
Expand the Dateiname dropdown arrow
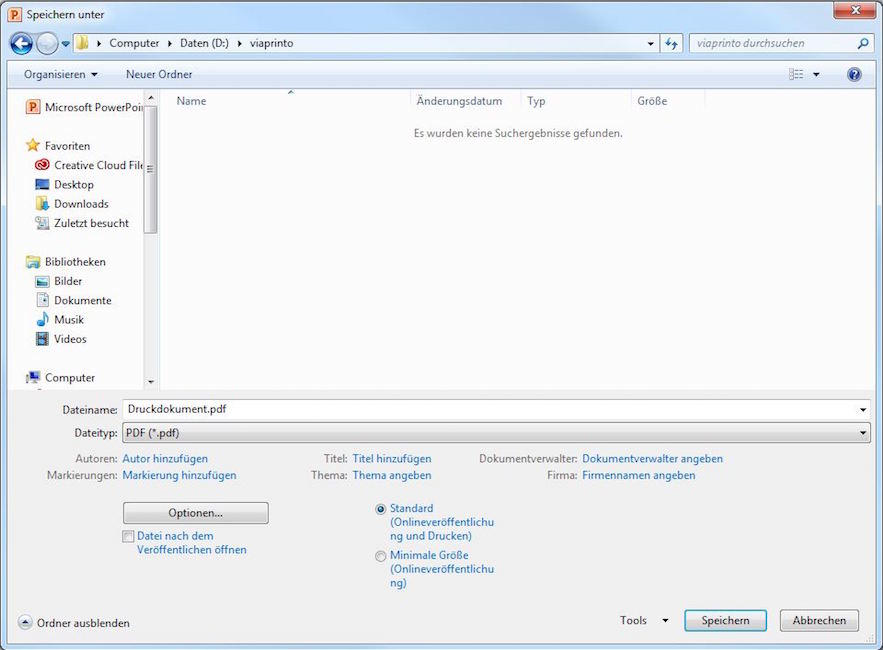pyautogui.click(x=863, y=409)
